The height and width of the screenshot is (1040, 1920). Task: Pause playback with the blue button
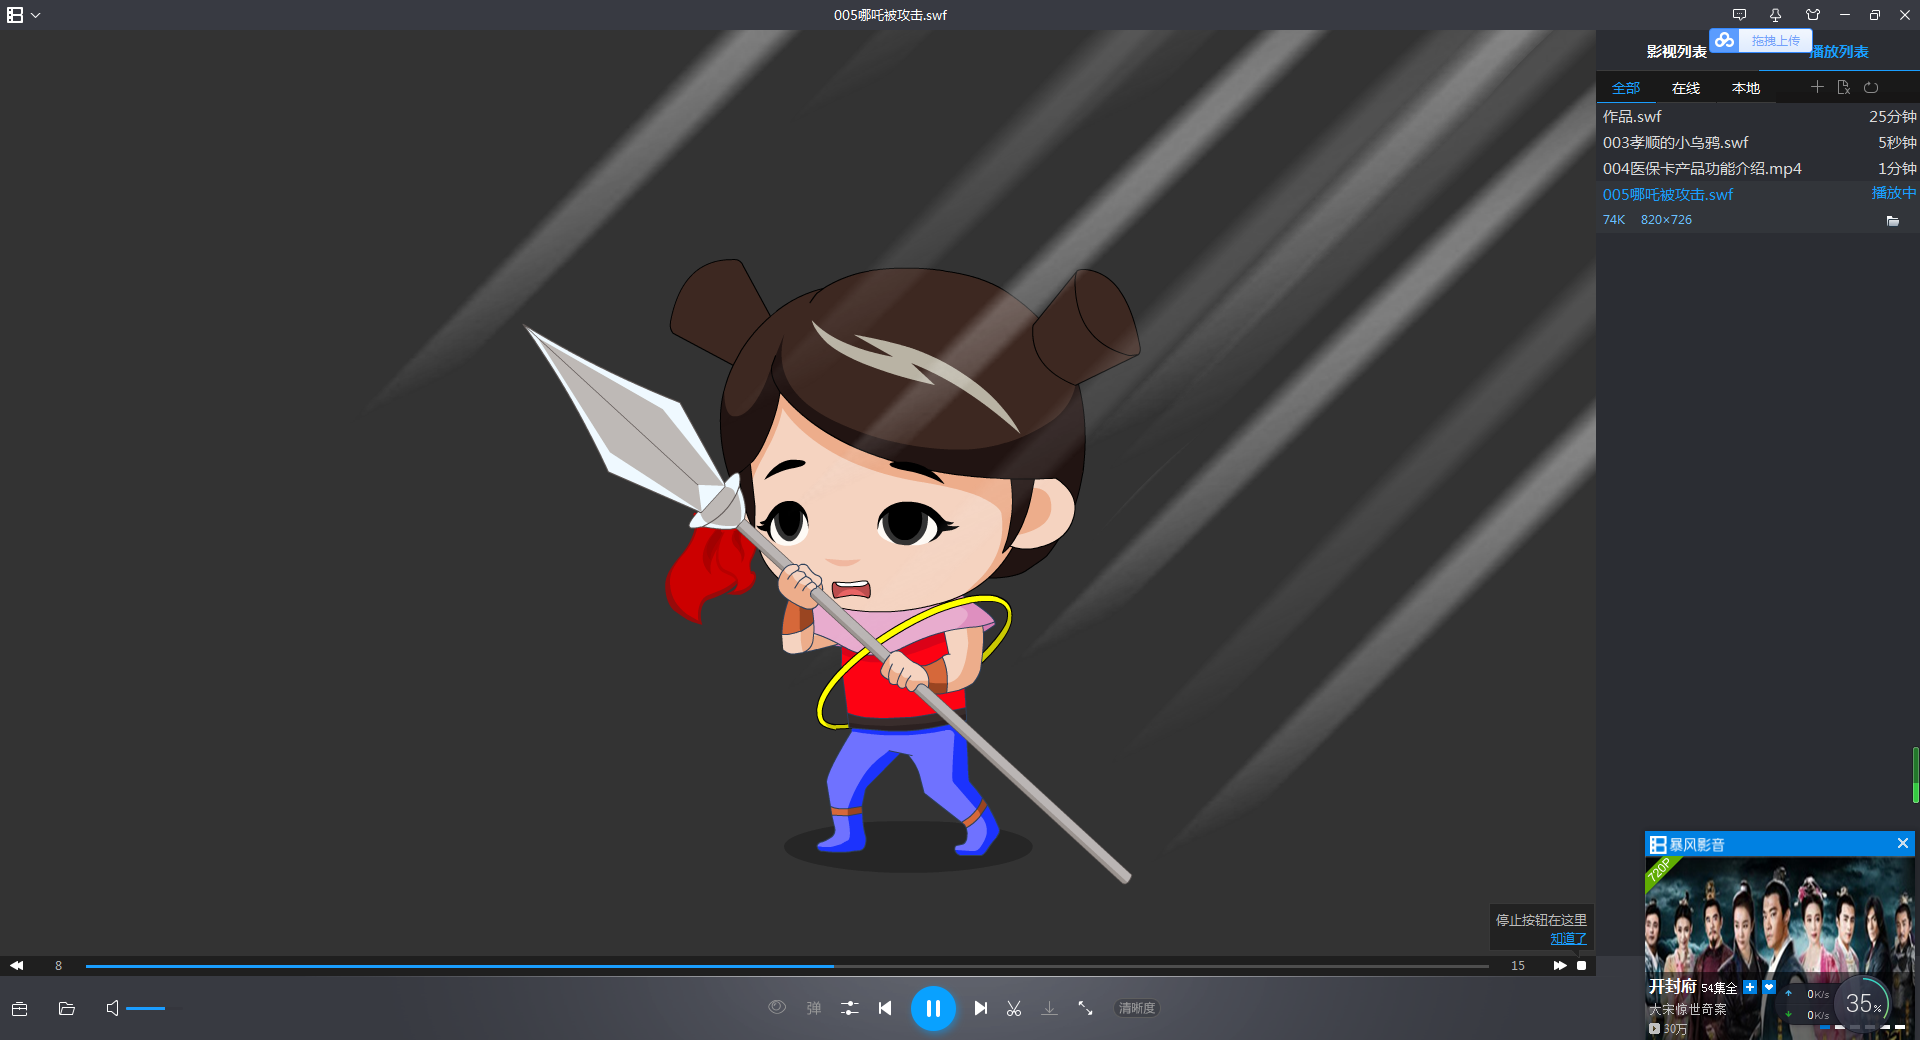(x=933, y=1008)
